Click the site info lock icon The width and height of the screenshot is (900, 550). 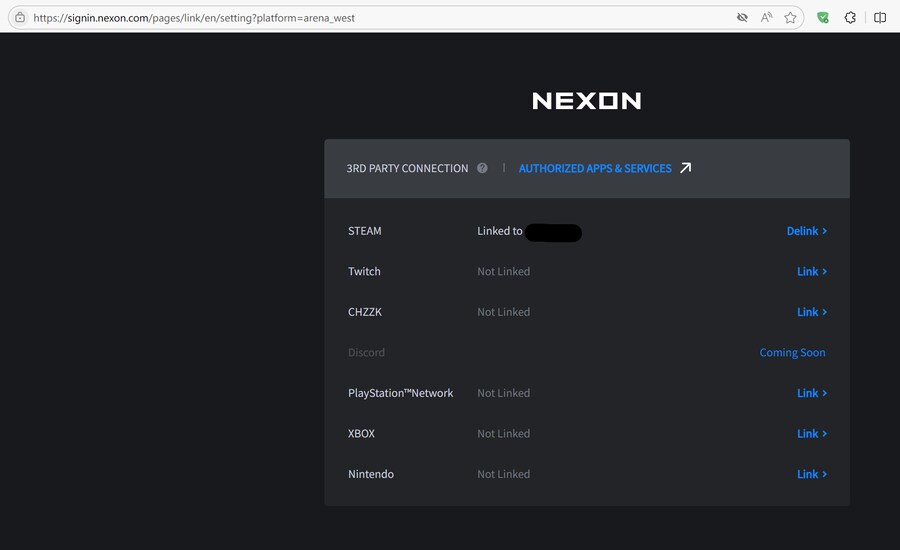pos(20,18)
